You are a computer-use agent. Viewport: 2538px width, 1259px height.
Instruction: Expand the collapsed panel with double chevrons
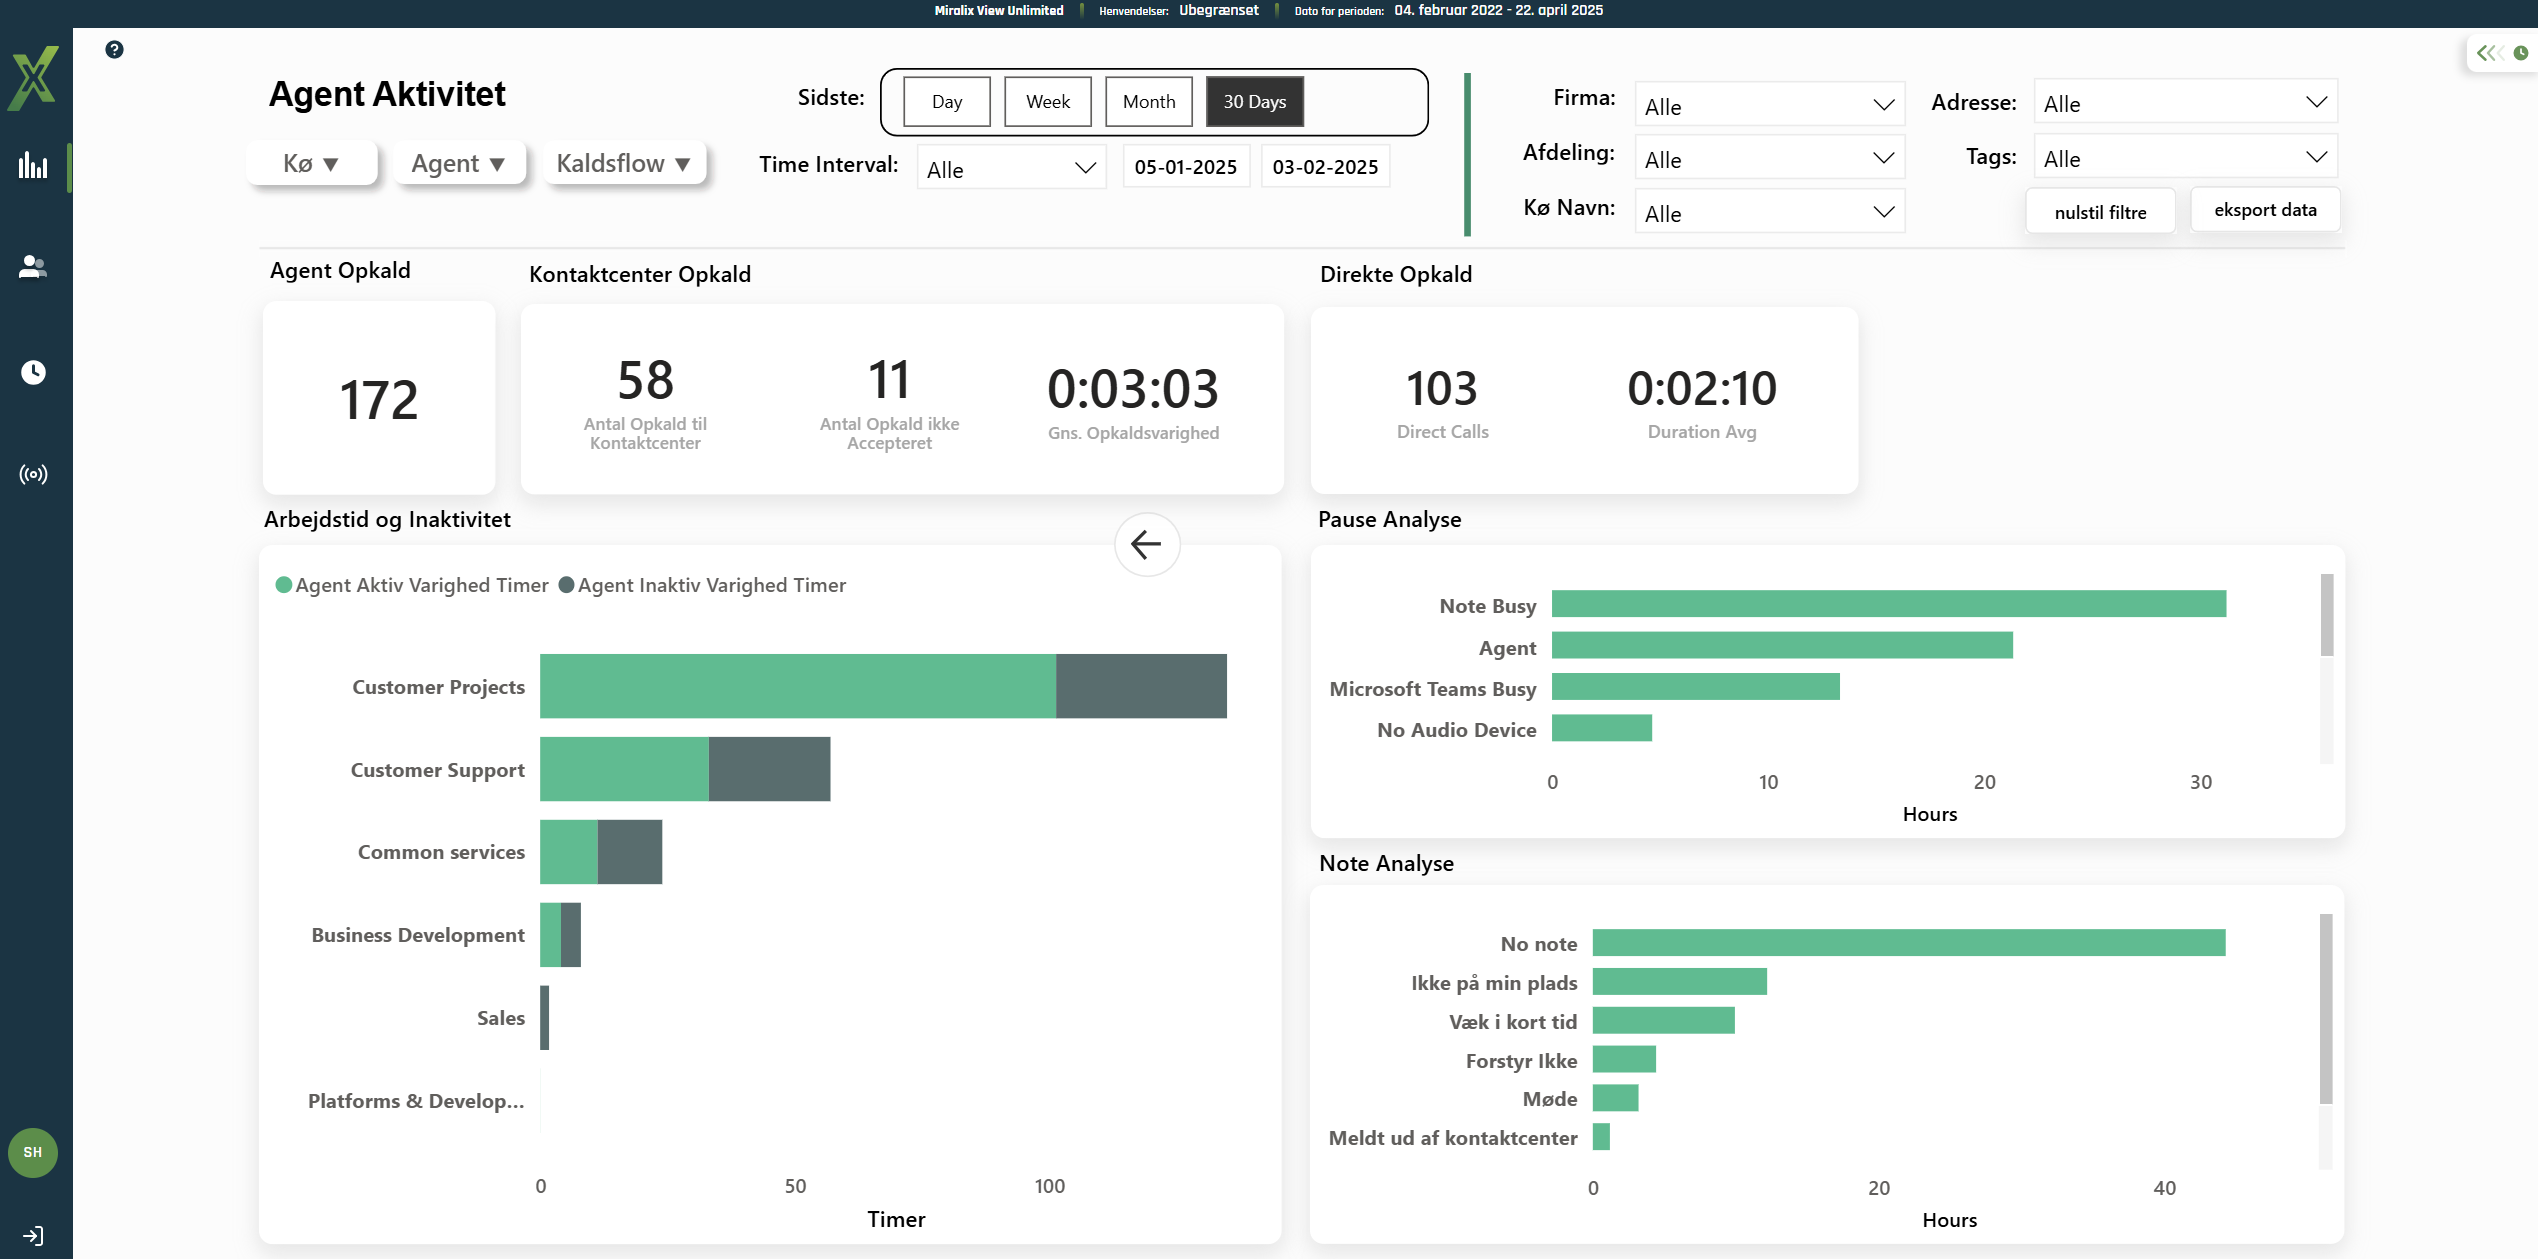(2487, 53)
